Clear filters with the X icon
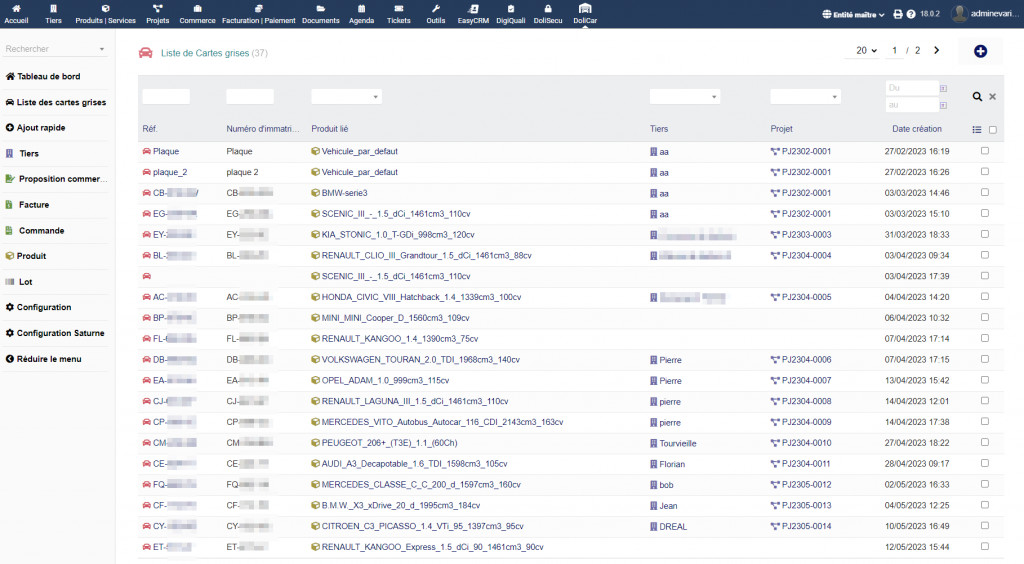Viewport: 1024px width, 564px height. coord(993,97)
